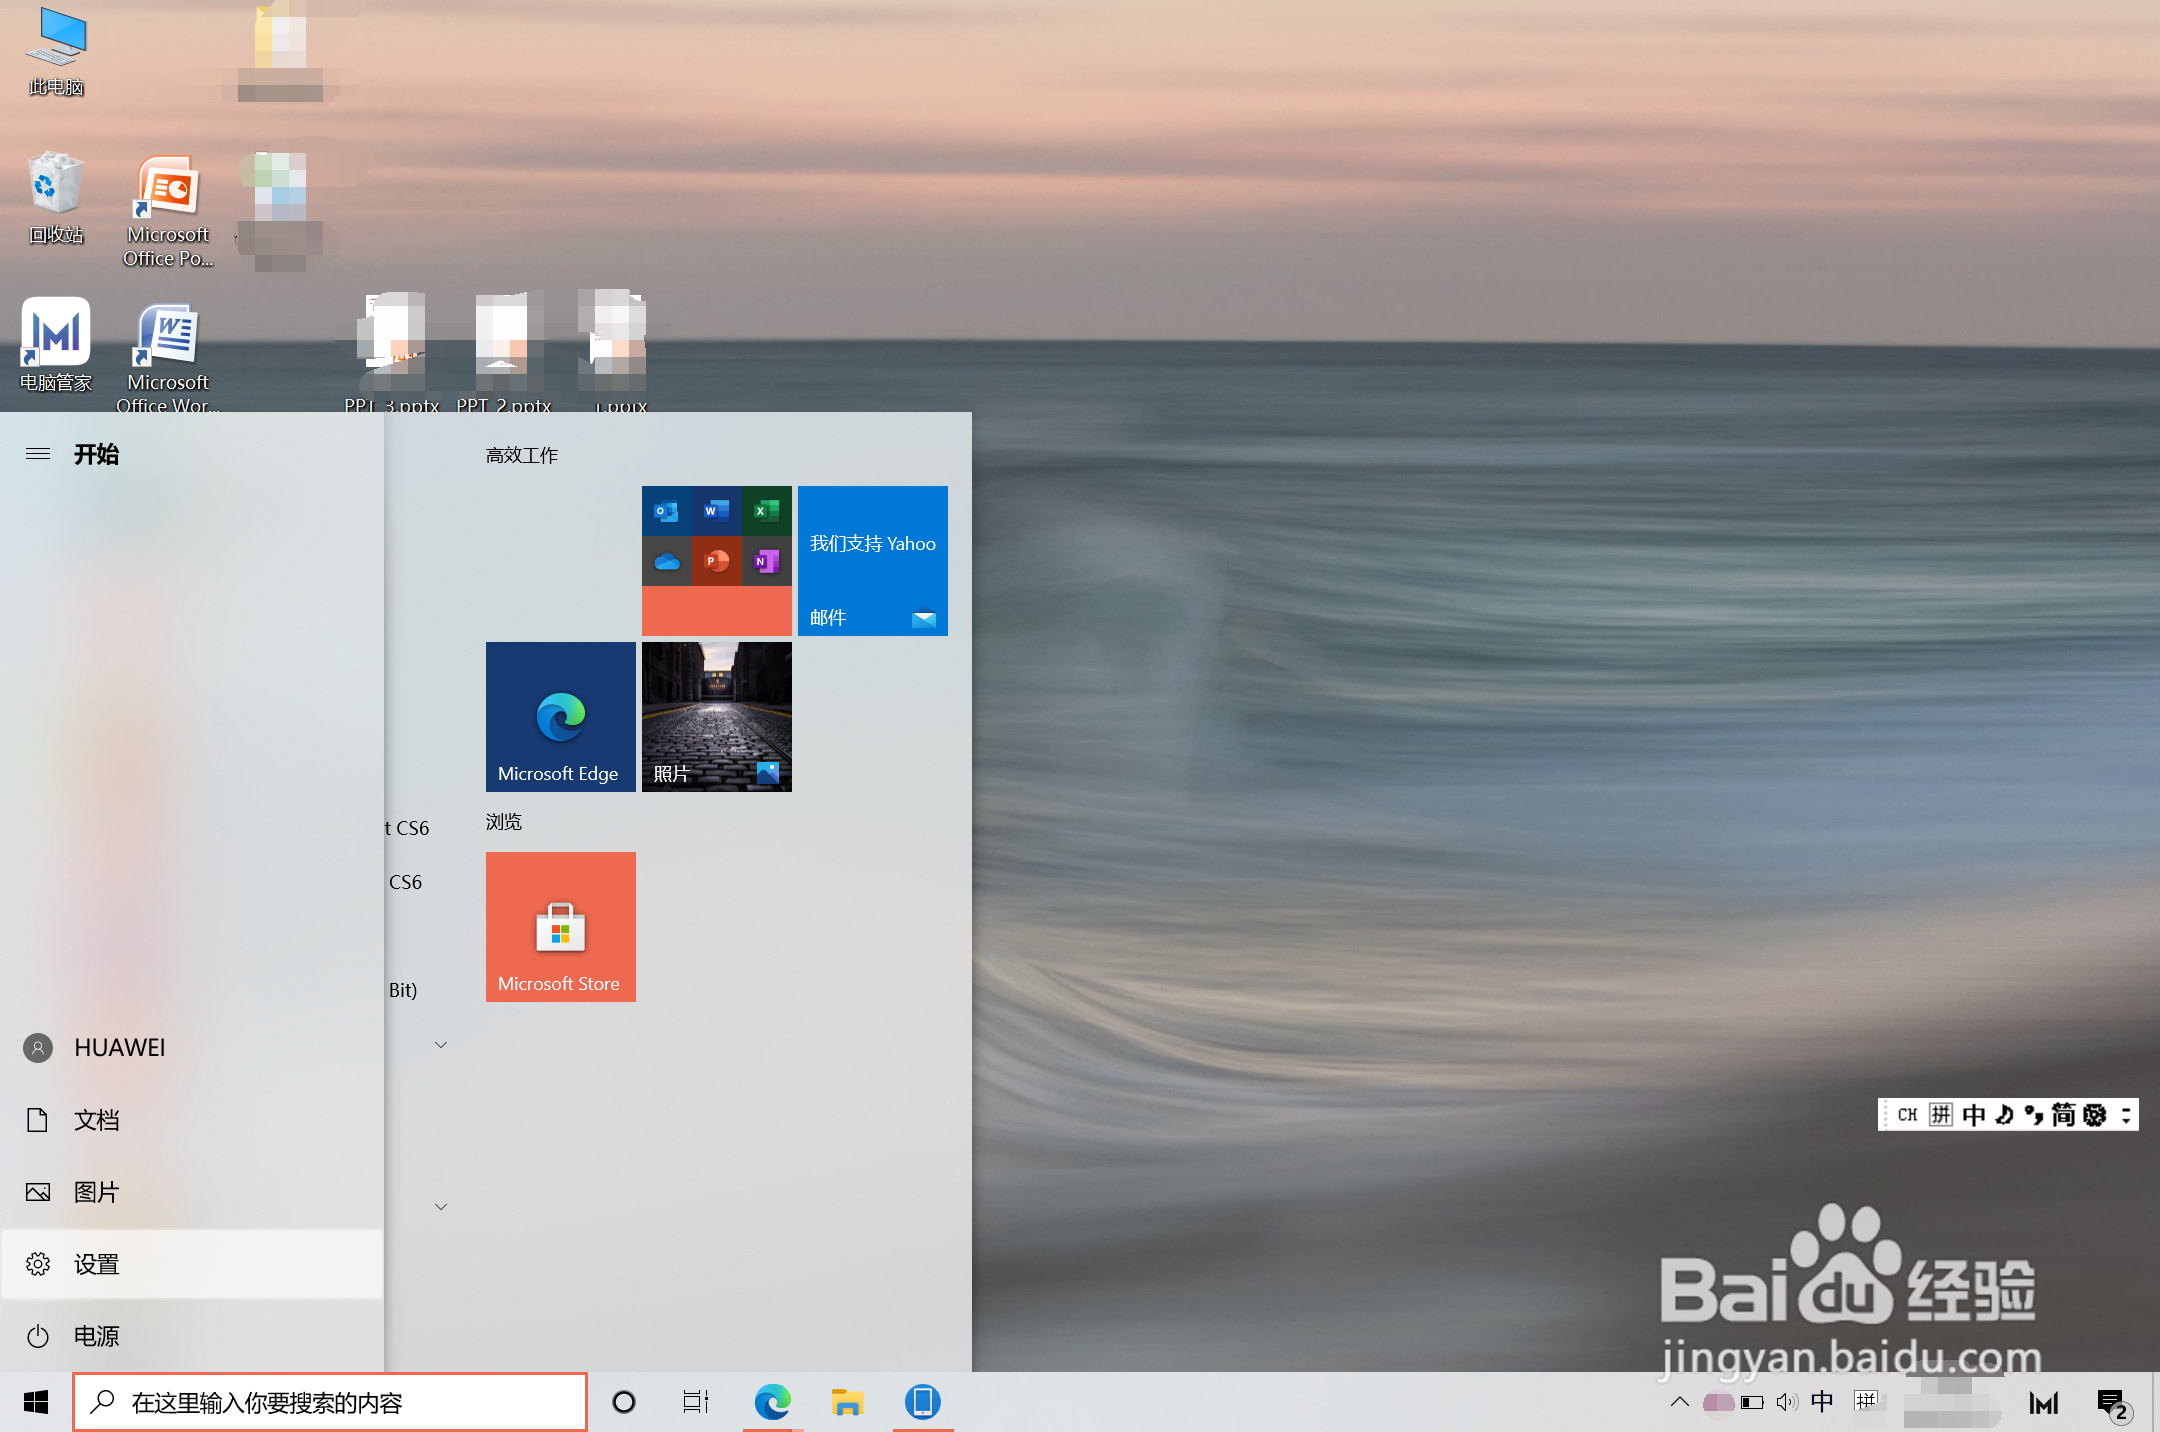Open File Explorer from taskbar
Viewport: 2160px width, 1432px height.
point(847,1402)
